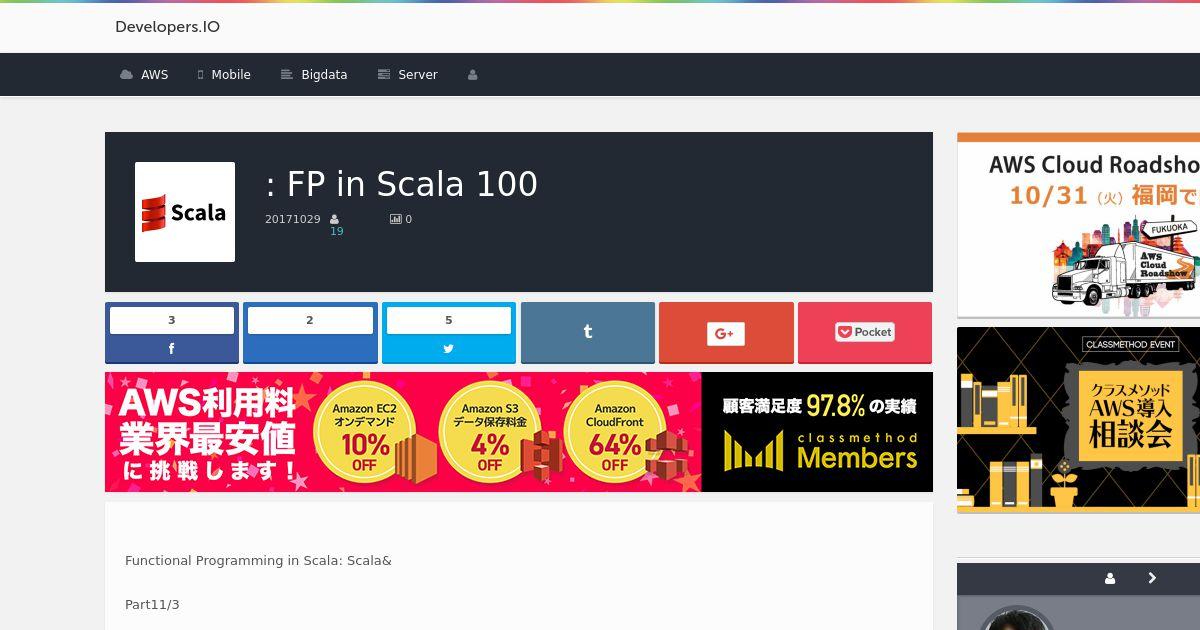The image size is (1200, 630).
Task: Click the share button showing count 2
Action: pos(310,333)
